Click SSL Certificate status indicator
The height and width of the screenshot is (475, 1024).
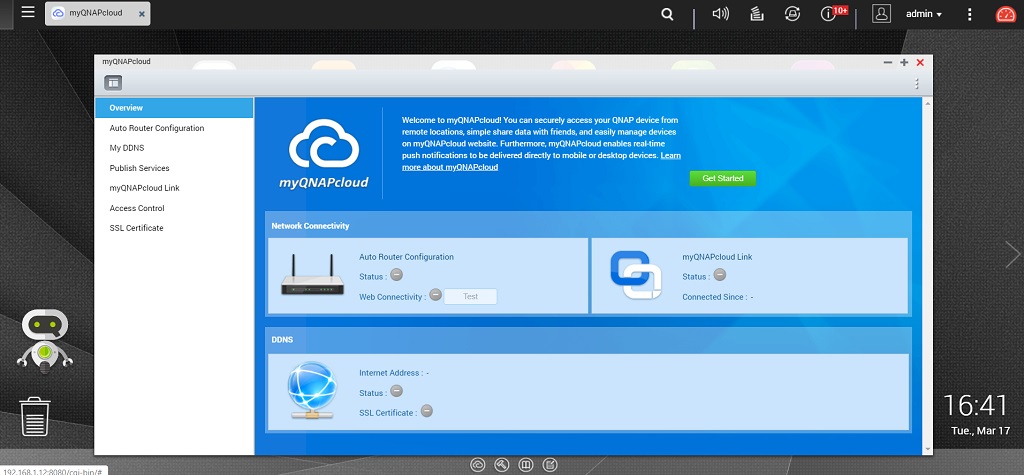point(426,411)
